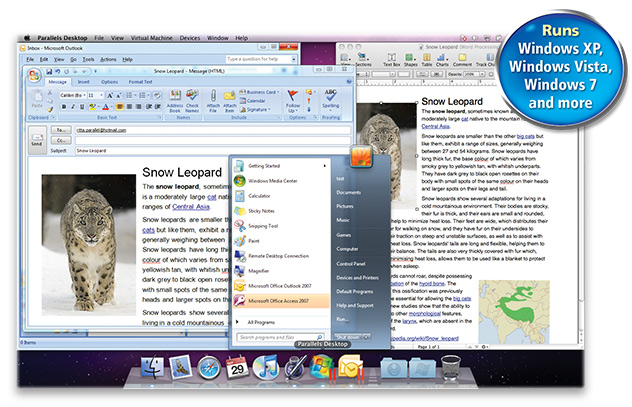This screenshot has width=632, height=407.
Task: Click the Shut down button
Action: [348, 337]
